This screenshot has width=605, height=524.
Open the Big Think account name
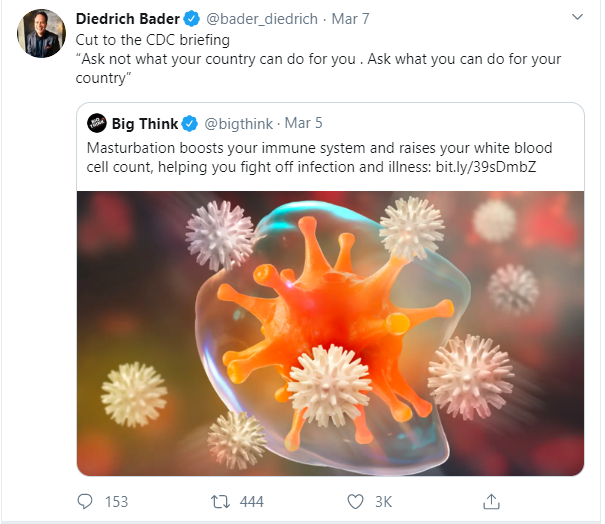pos(145,123)
